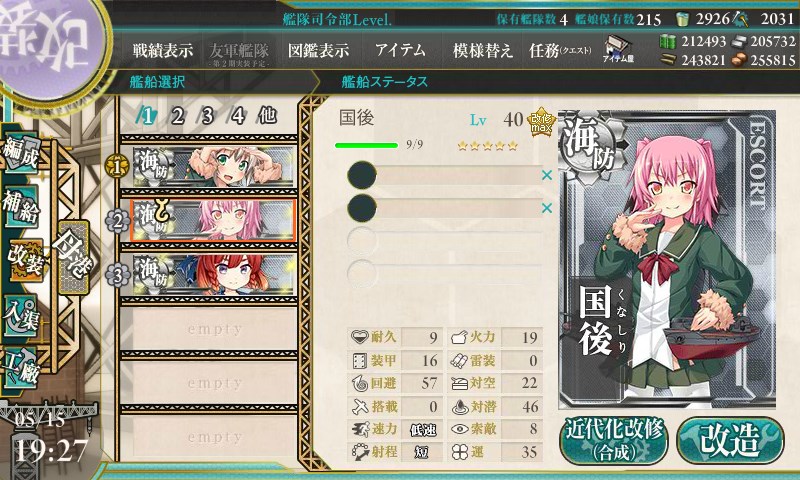Open the アイテム屋 item shop icon
The image size is (800, 480).
pyautogui.click(x=618, y=49)
